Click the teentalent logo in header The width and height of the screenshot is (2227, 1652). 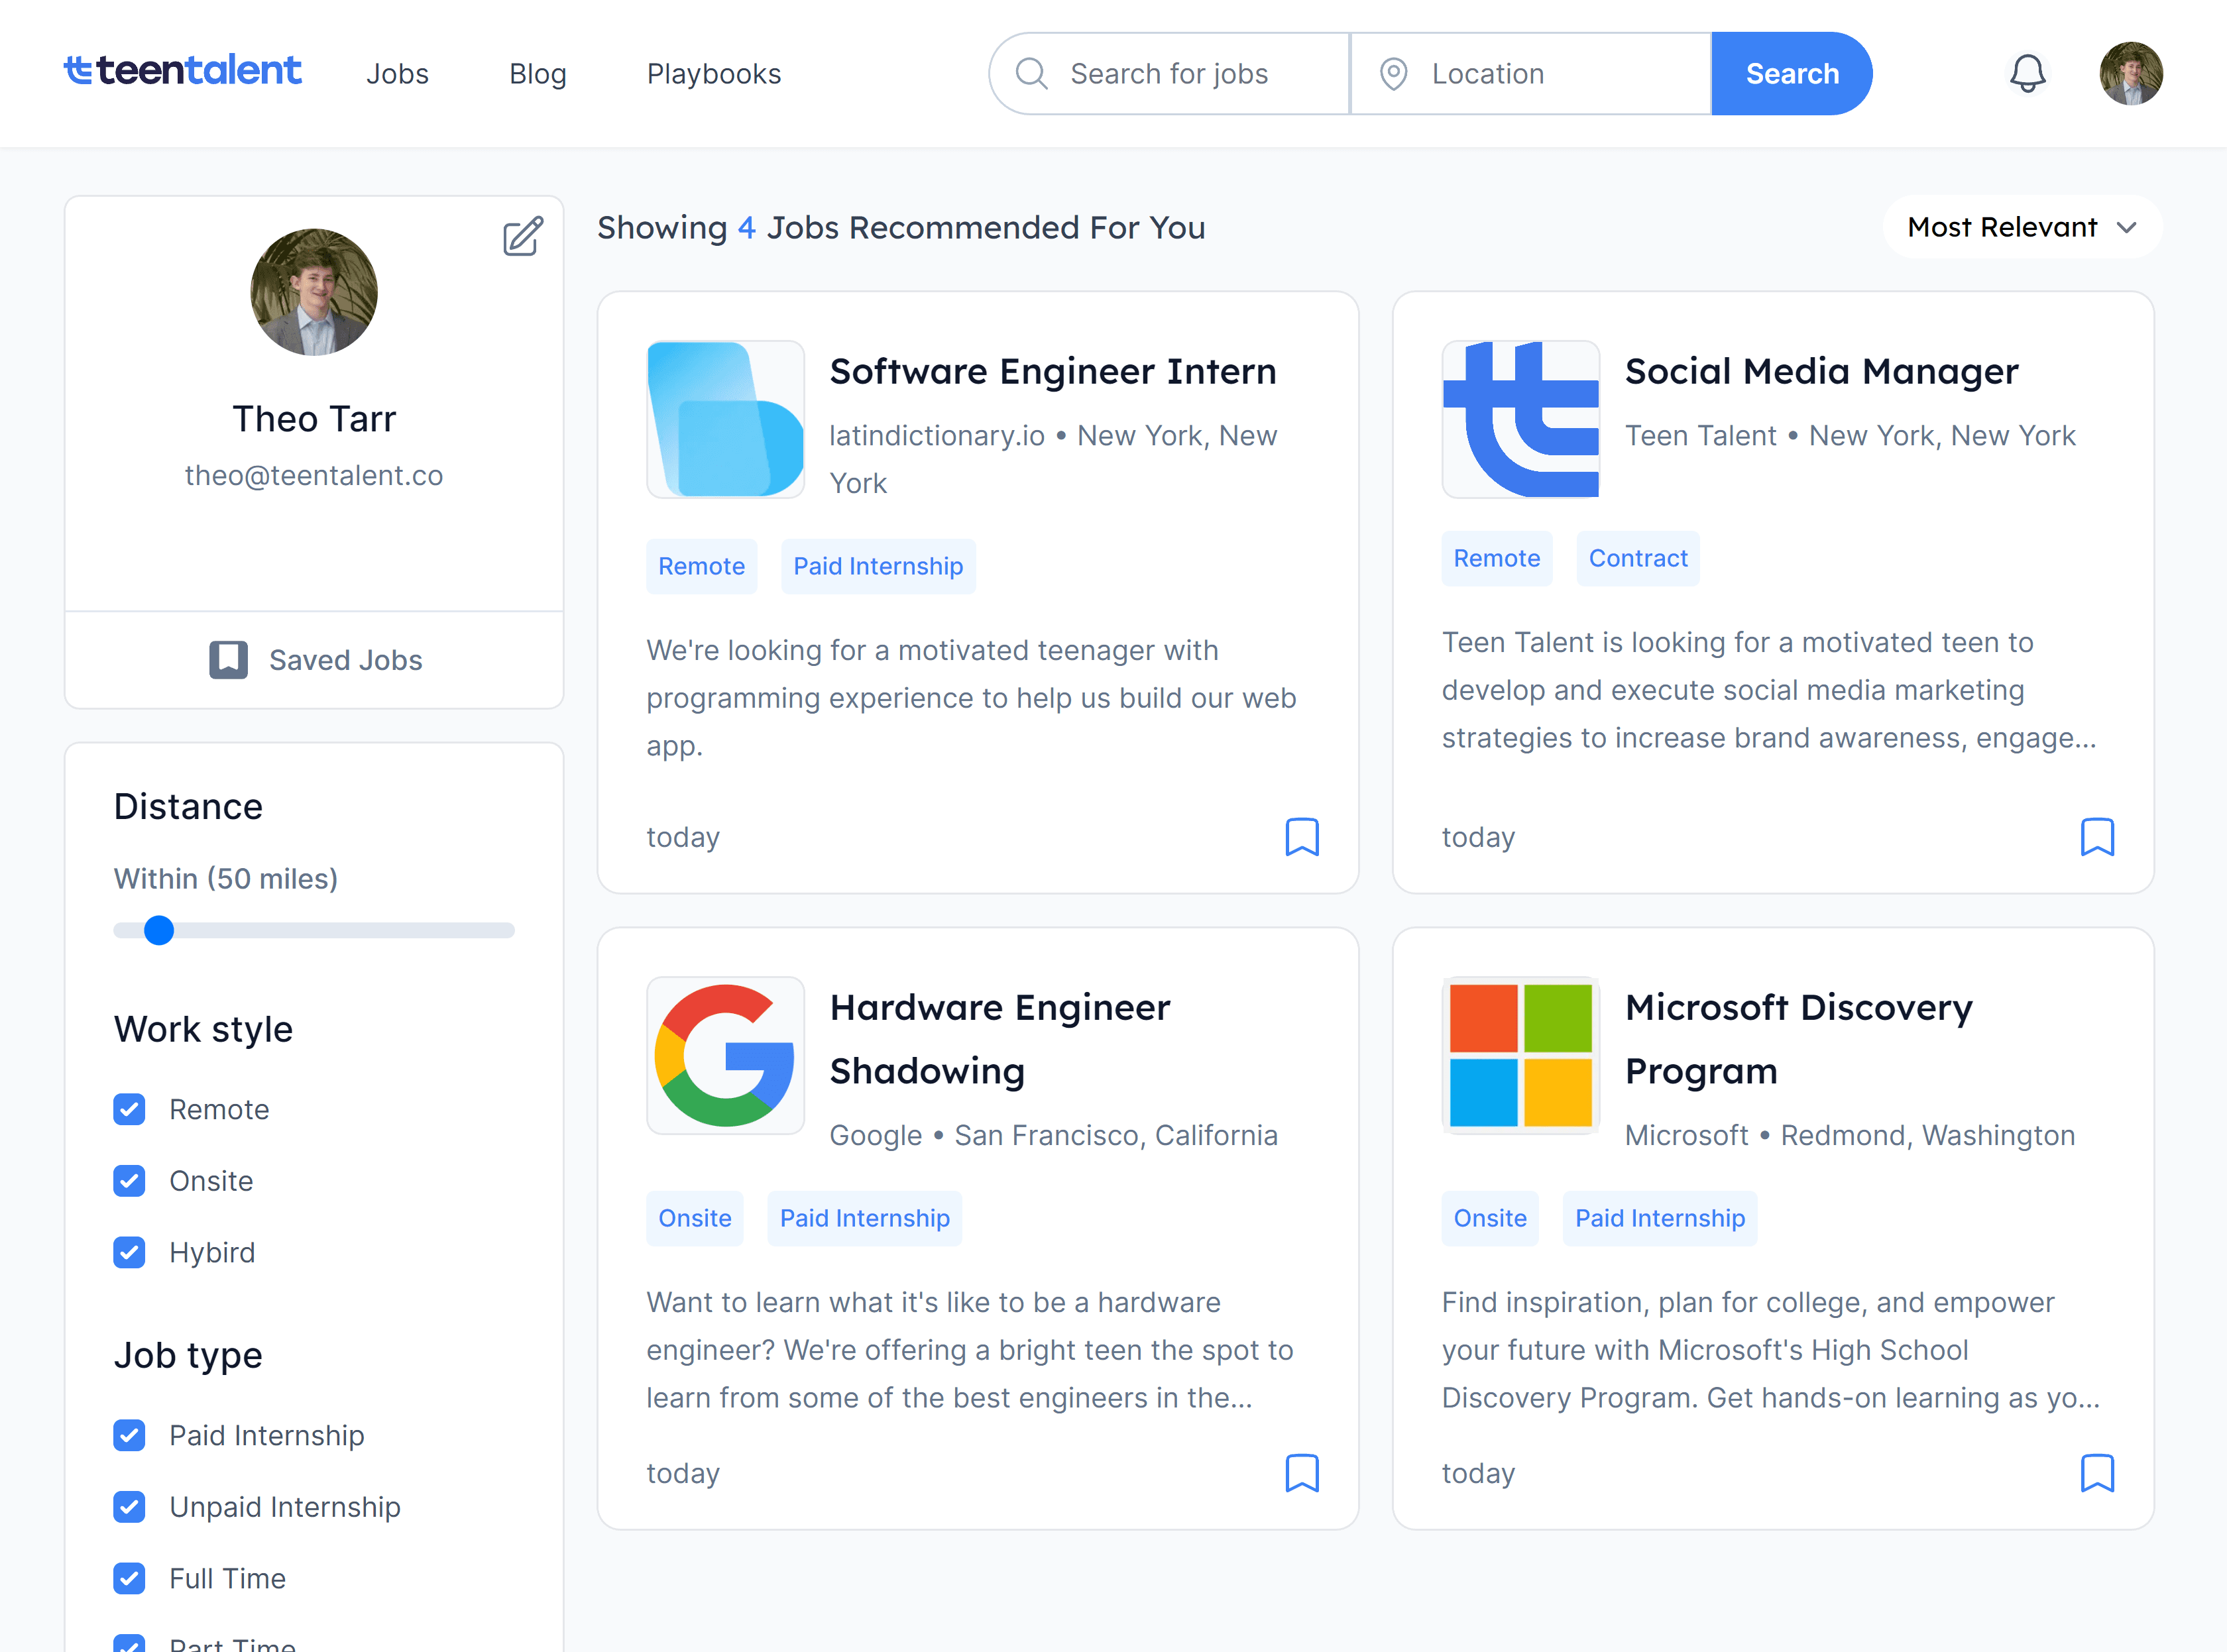[183, 70]
